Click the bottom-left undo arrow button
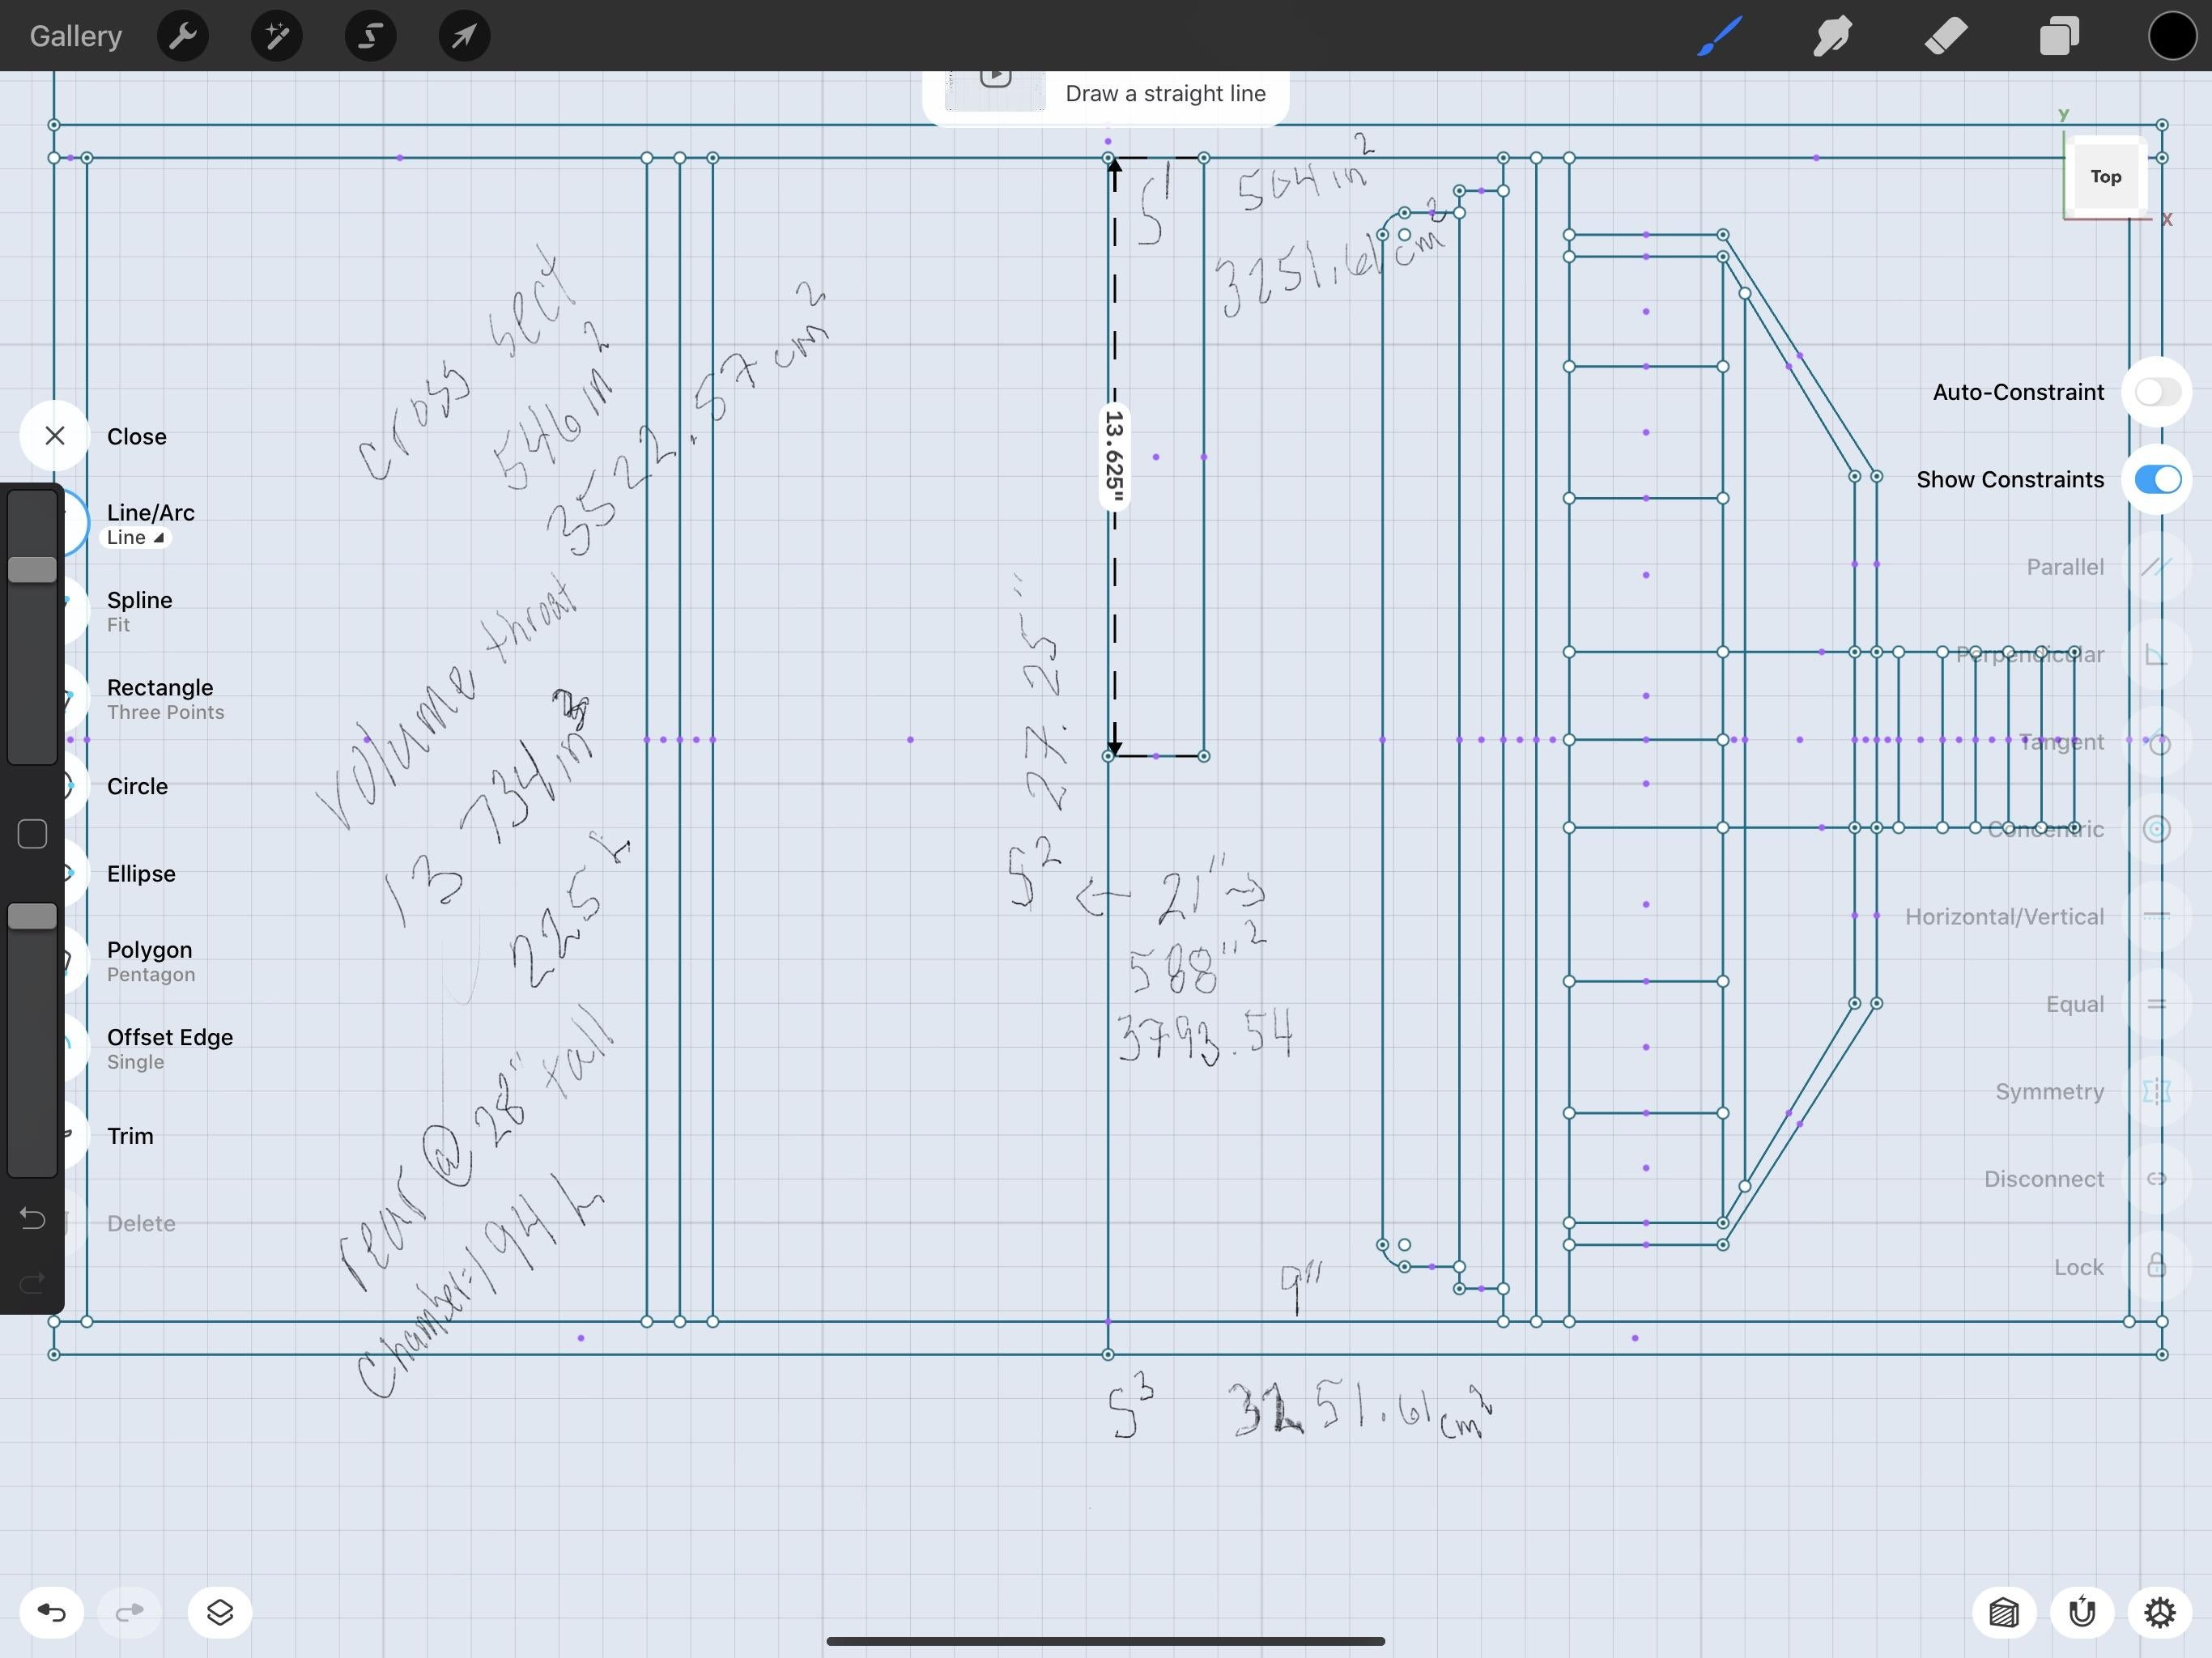This screenshot has height=1658, width=2212. [x=52, y=1612]
